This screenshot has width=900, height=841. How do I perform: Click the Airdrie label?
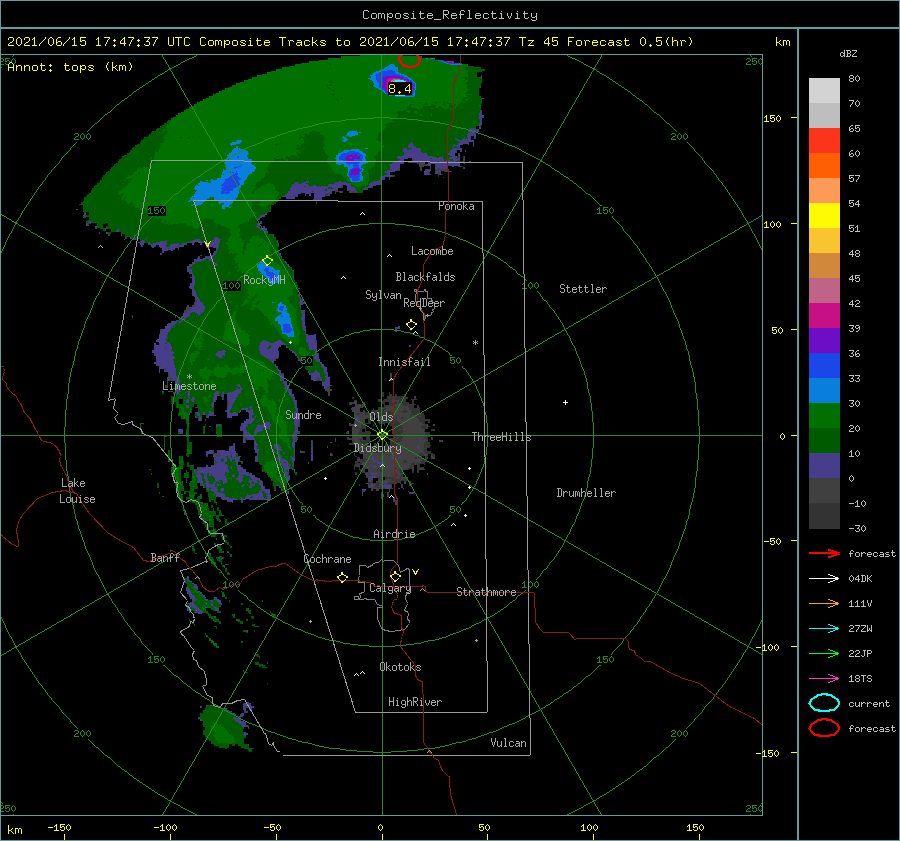[x=394, y=534]
